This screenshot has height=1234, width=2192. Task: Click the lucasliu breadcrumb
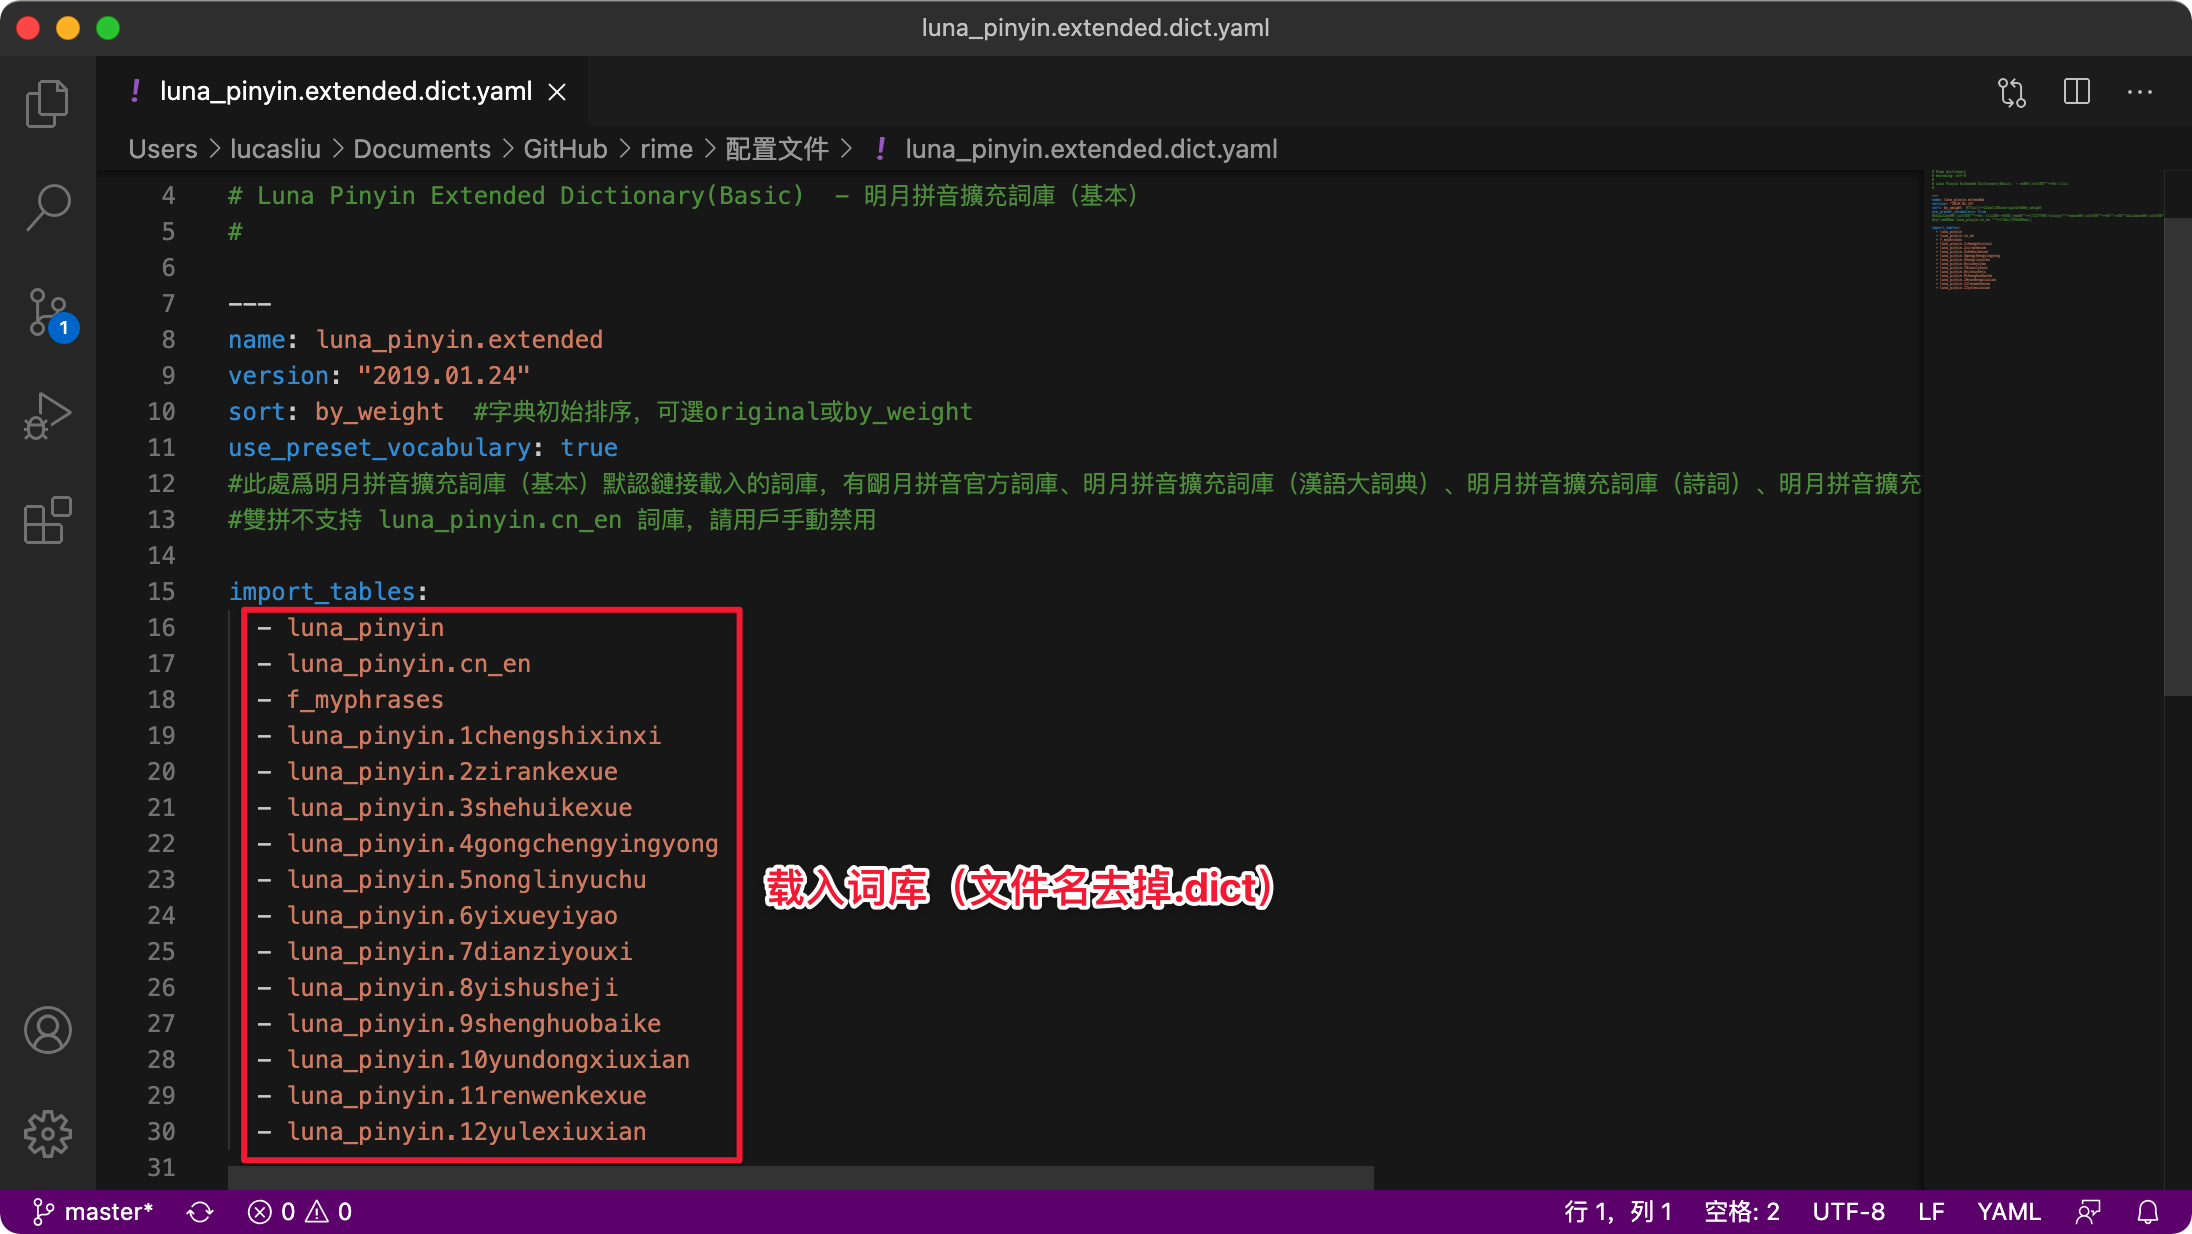275,149
